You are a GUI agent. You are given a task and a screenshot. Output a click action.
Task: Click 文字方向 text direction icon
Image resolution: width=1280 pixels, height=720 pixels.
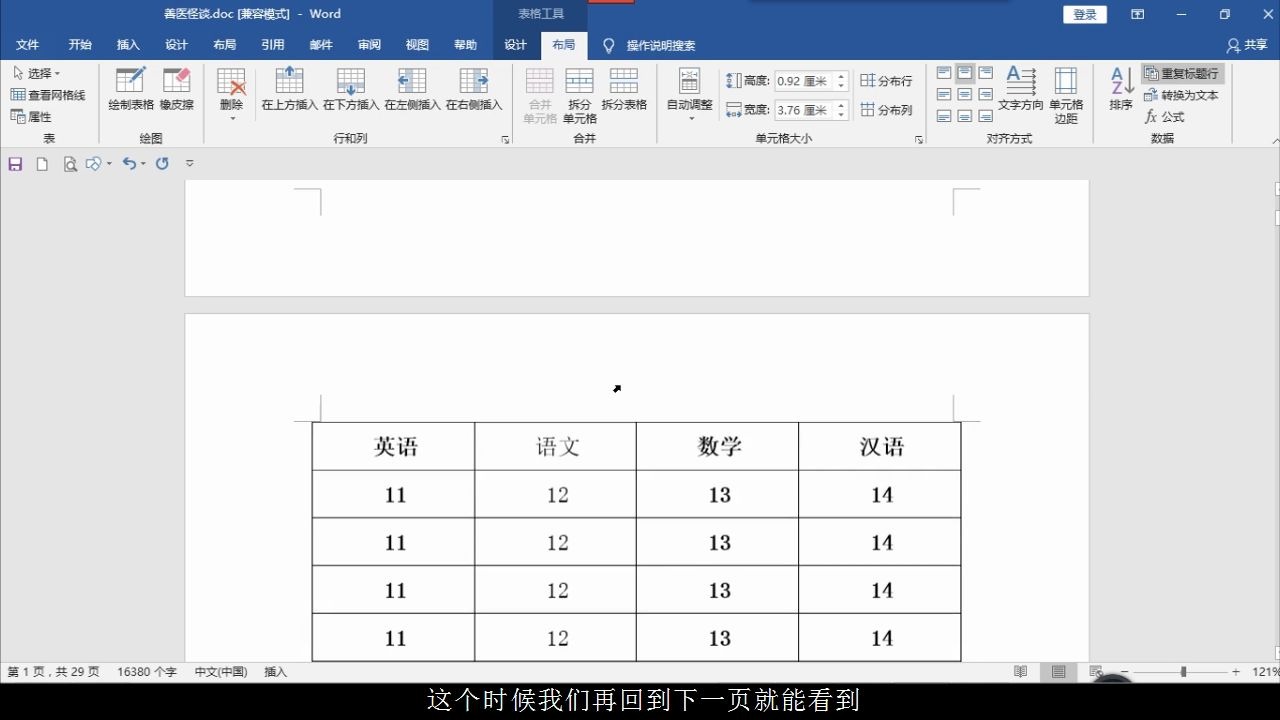[x=1021, y=89]
